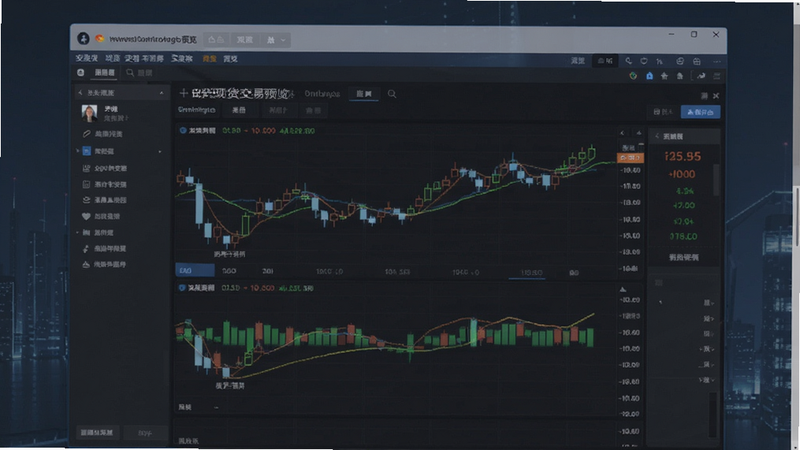Screen dimensions: 800x450
Task: Select the second sub-tab under the chart title
Action: [239, 111]
